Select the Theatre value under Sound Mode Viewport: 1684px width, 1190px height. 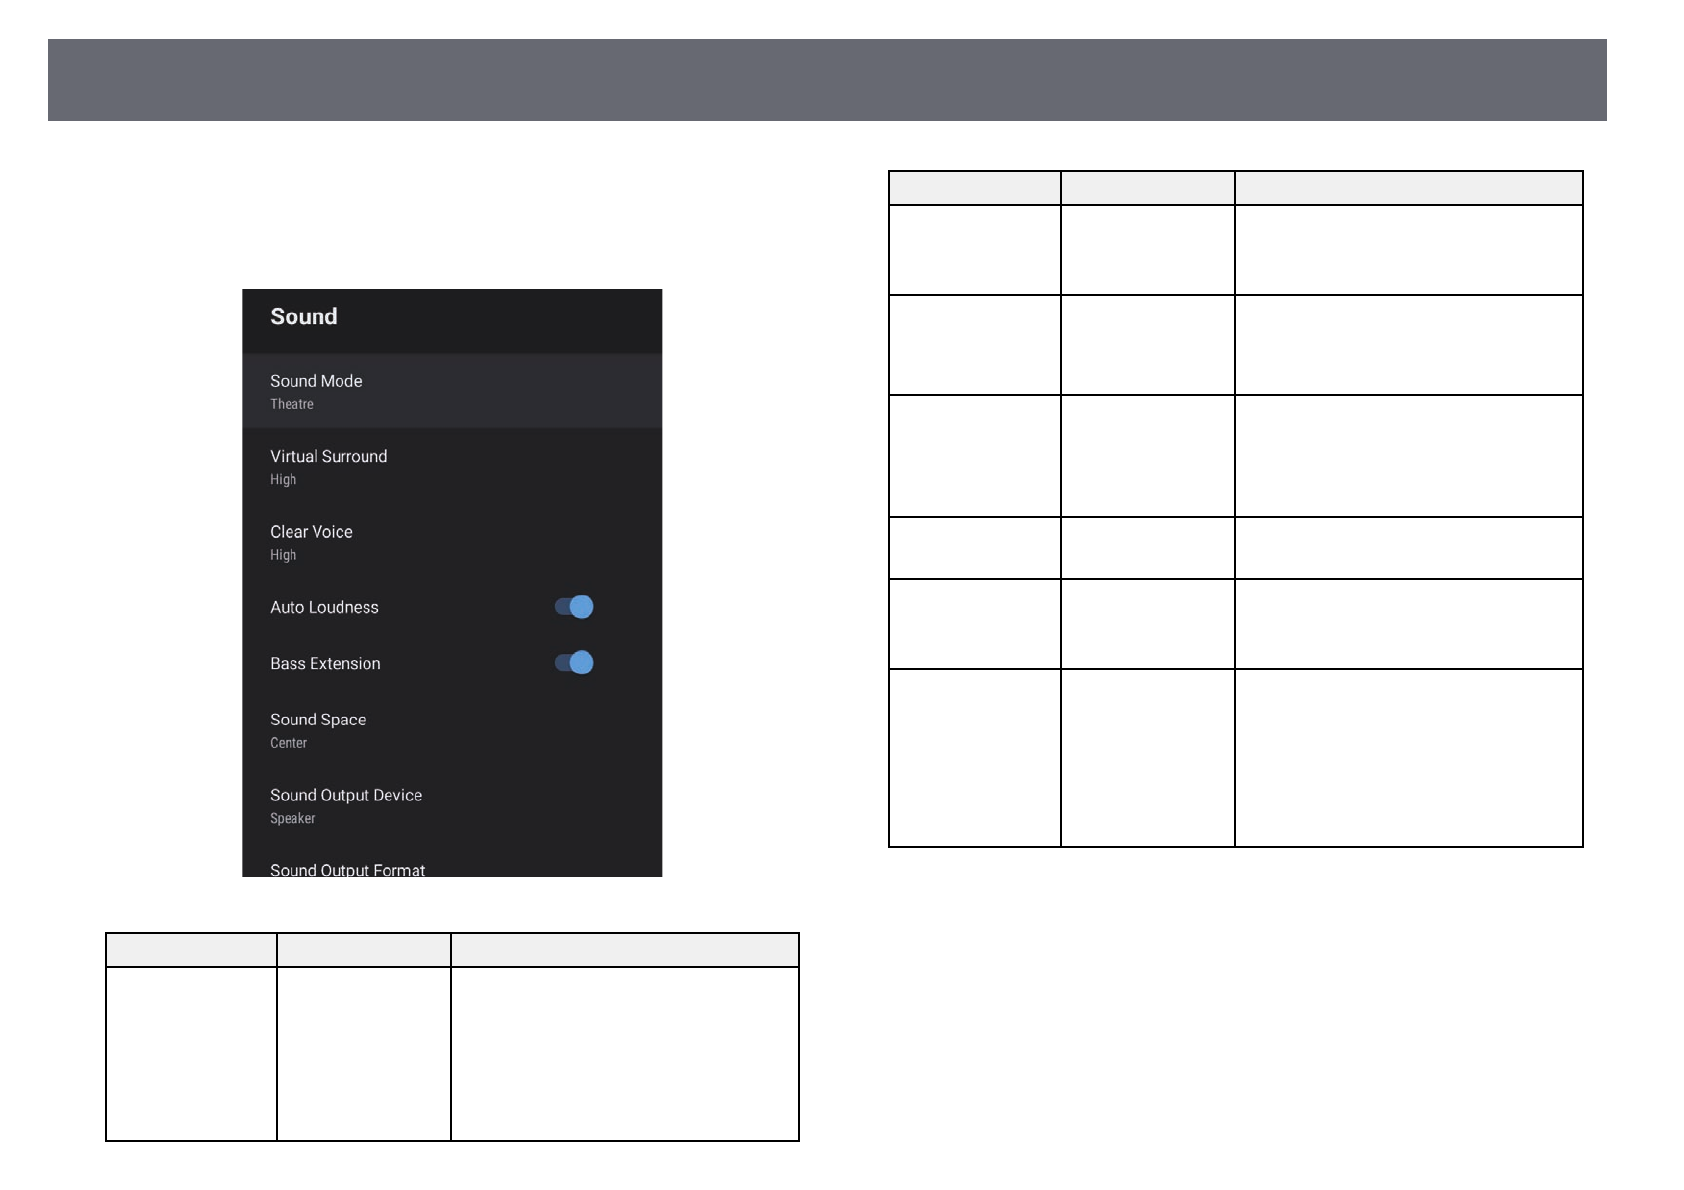click(x=292, y=405)
